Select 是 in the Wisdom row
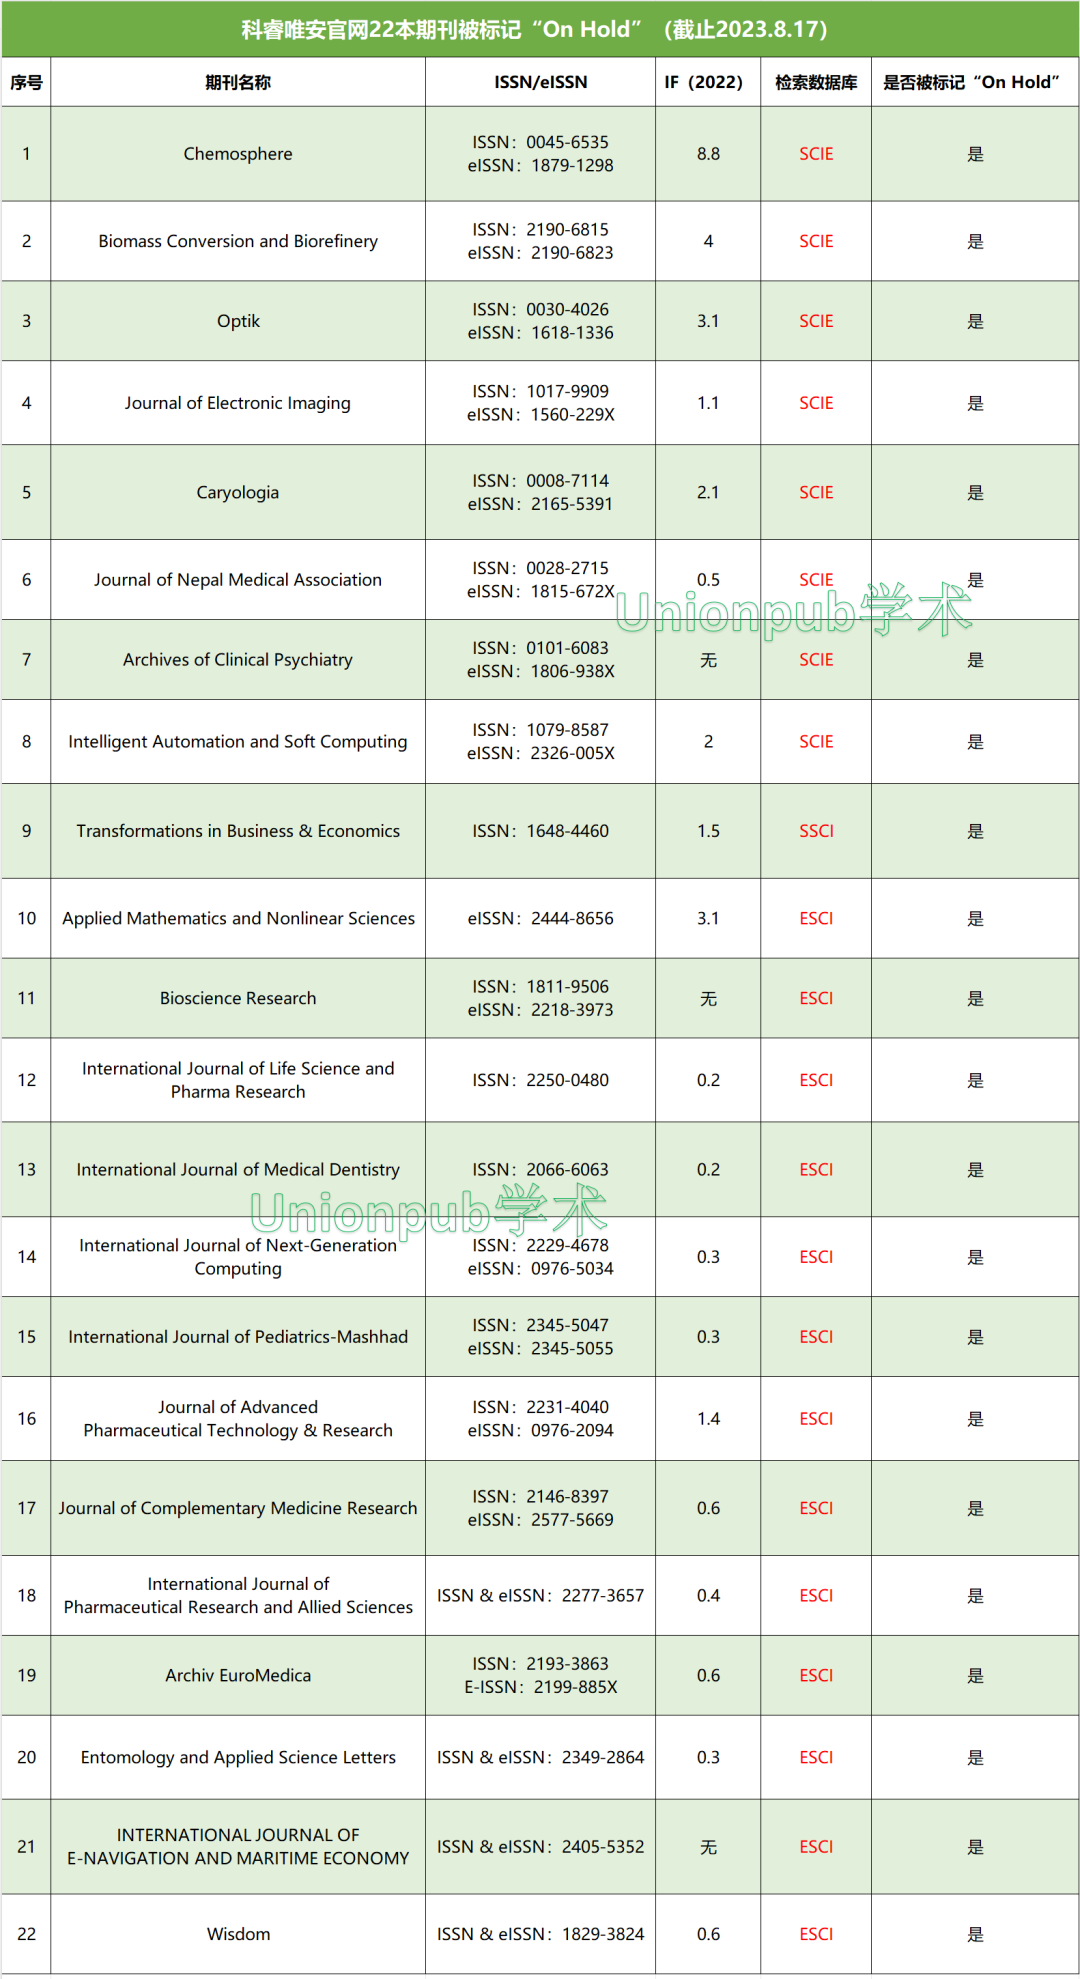 point(975,1934)
